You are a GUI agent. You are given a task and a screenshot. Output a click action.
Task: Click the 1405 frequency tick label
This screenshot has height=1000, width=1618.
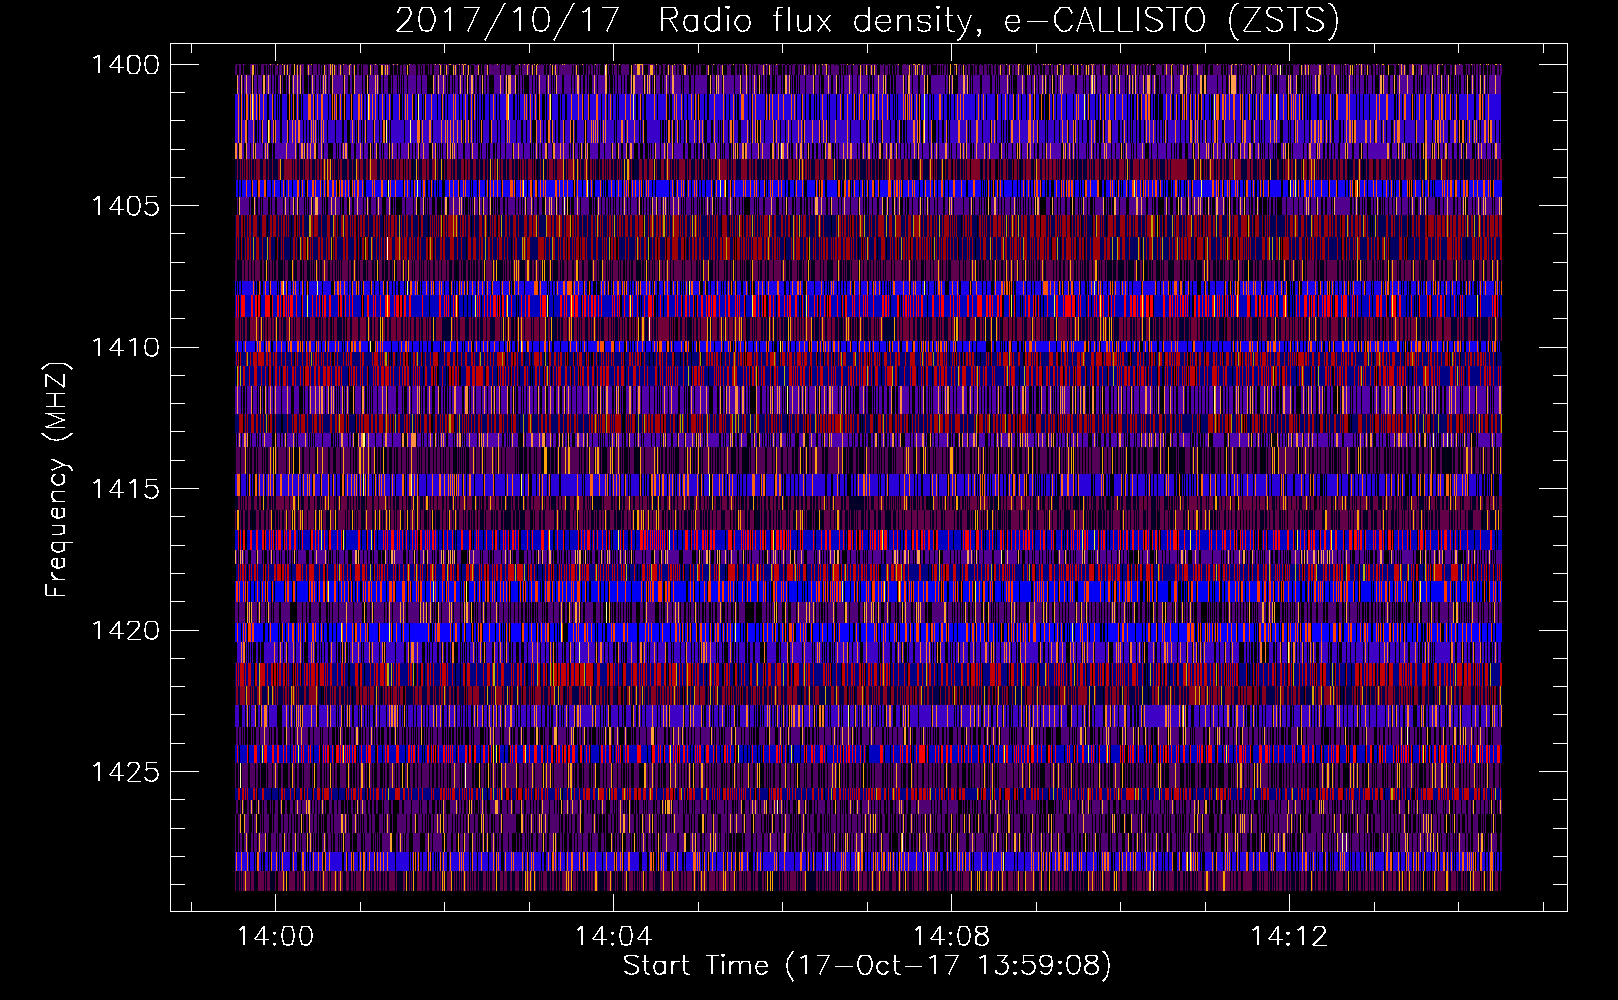point(125,206)
